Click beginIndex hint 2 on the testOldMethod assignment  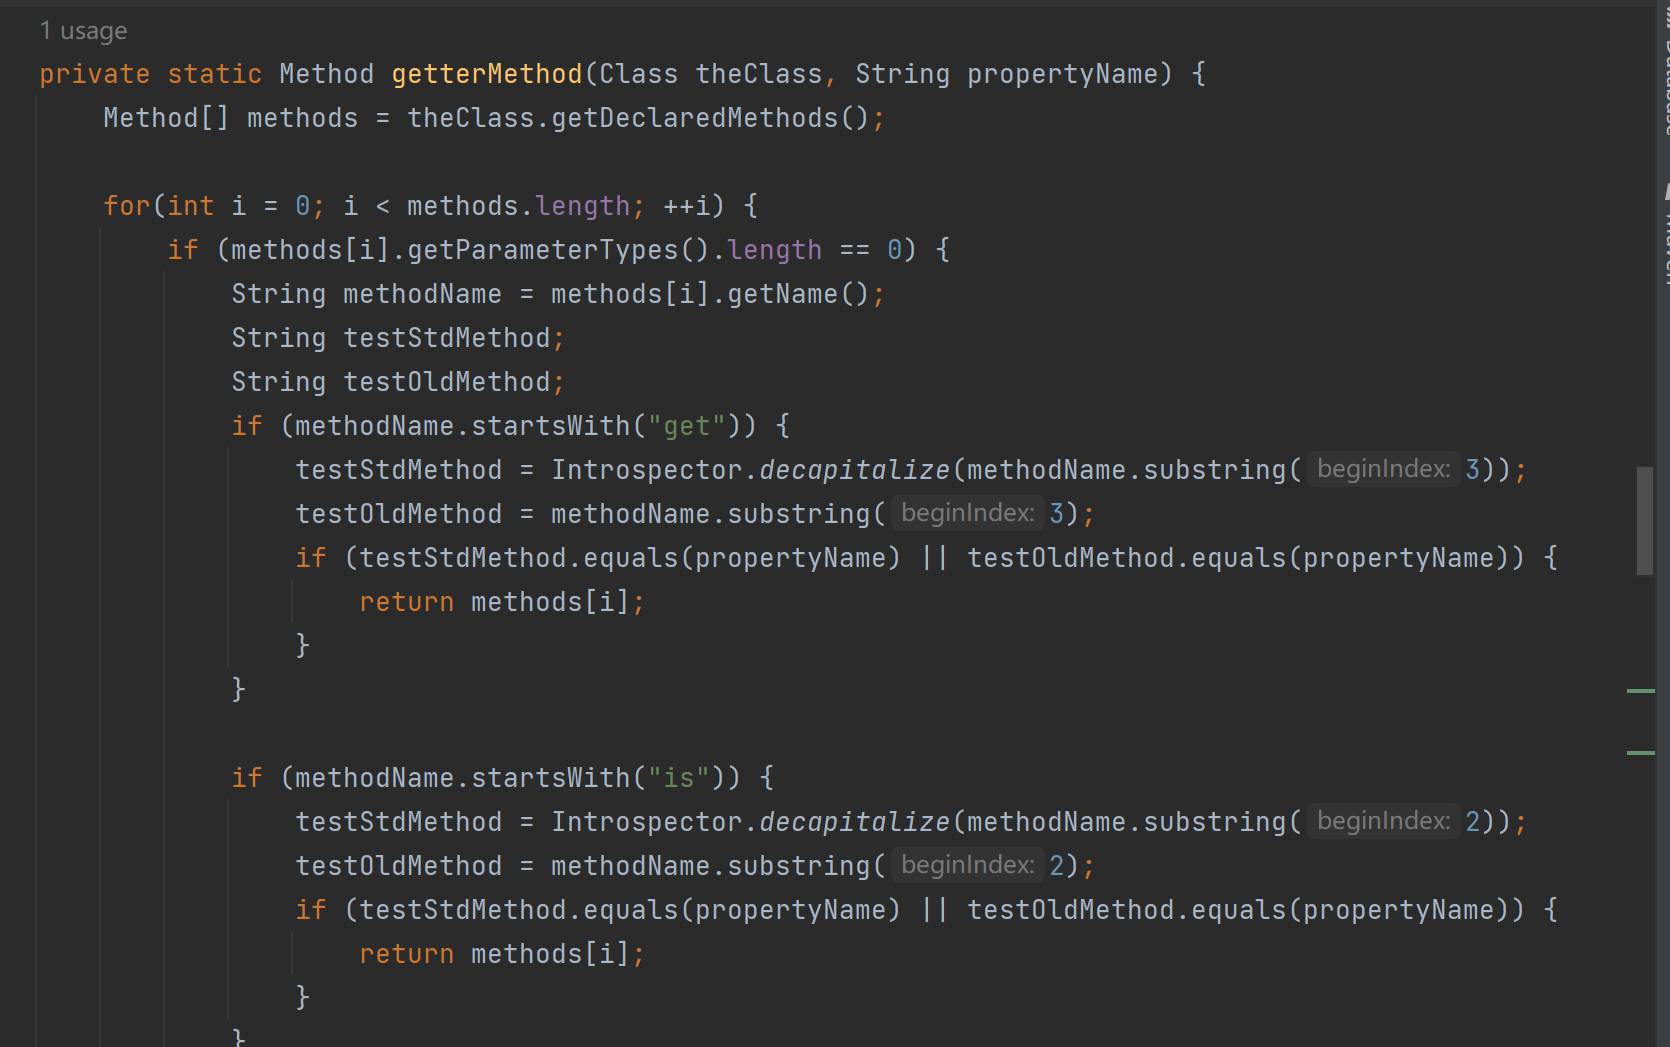coord(967,865)
